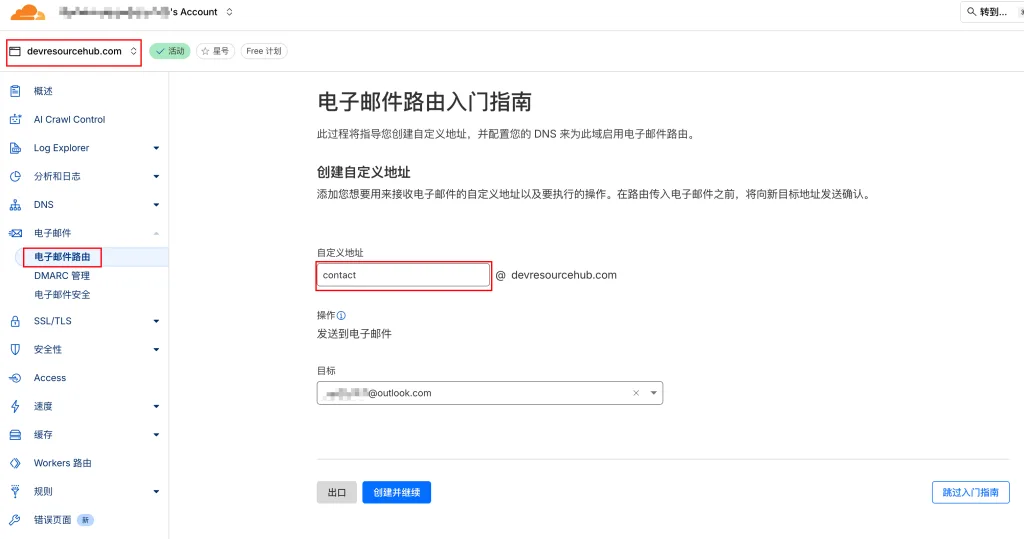Expand the 缓存 section arrow

pyautogui.click(x=156, y=435)
